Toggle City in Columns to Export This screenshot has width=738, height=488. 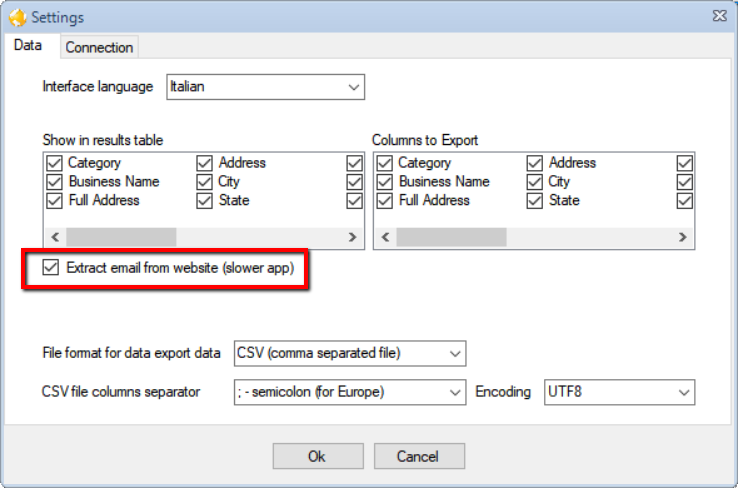(535, 182)
